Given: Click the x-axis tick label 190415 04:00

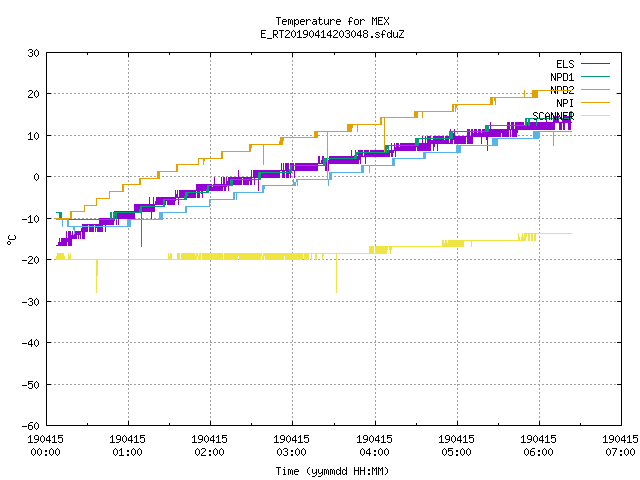Looking at the screenshot, I should click(374, 446).
